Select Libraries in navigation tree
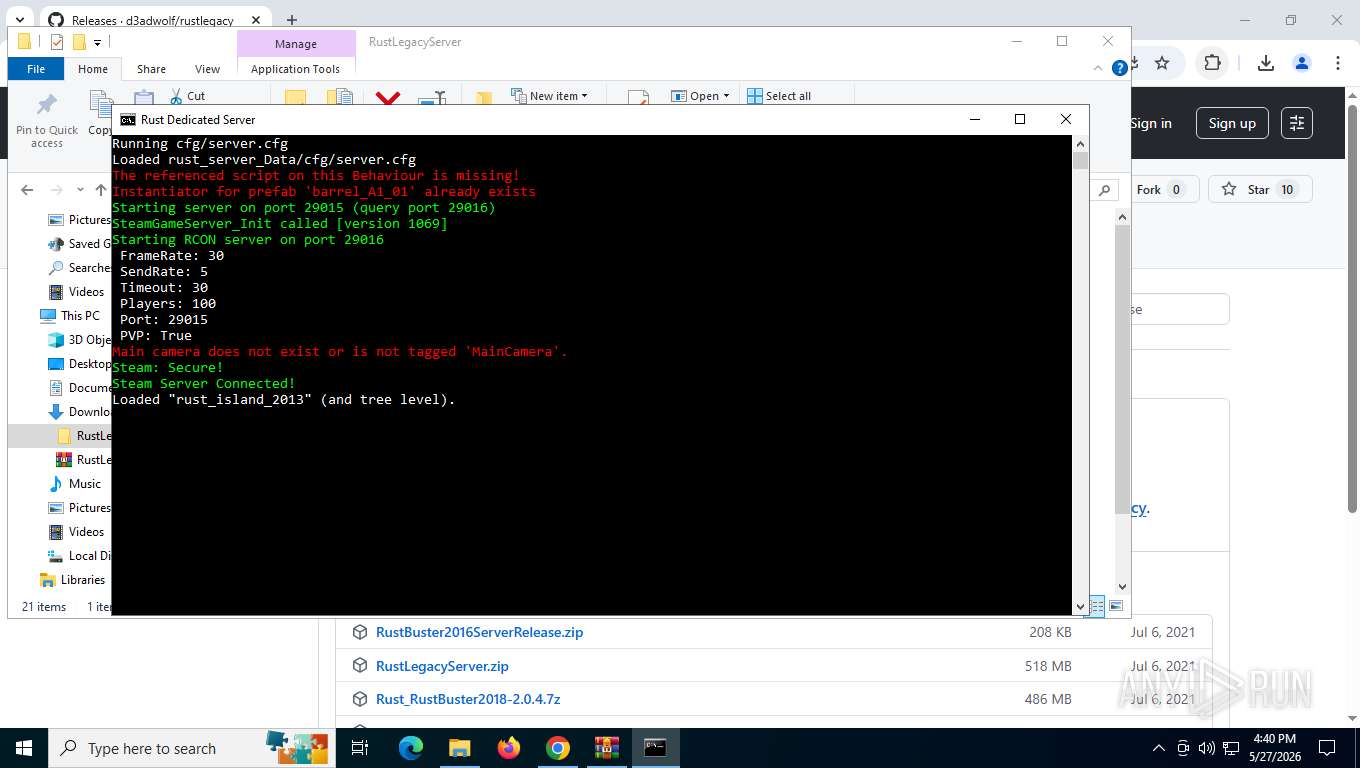Viewport: 1360px width, 768px height. tap(82, 579)
